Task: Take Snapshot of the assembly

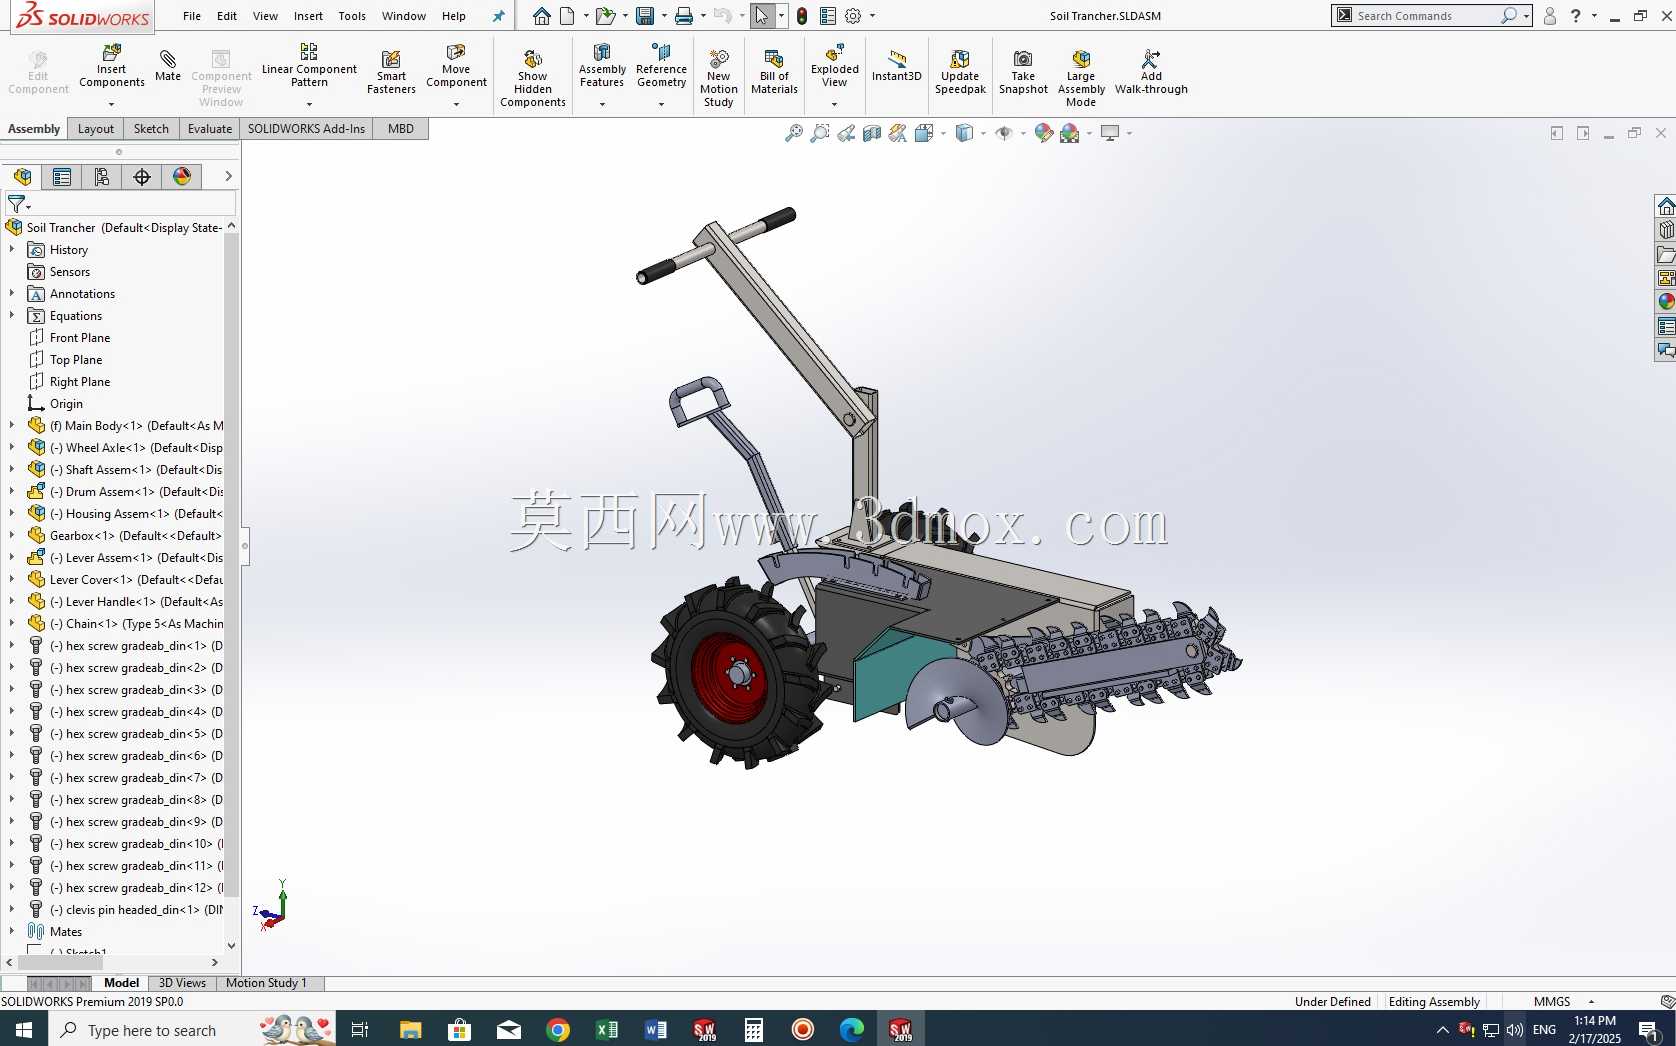Action: click(1023, 72)
